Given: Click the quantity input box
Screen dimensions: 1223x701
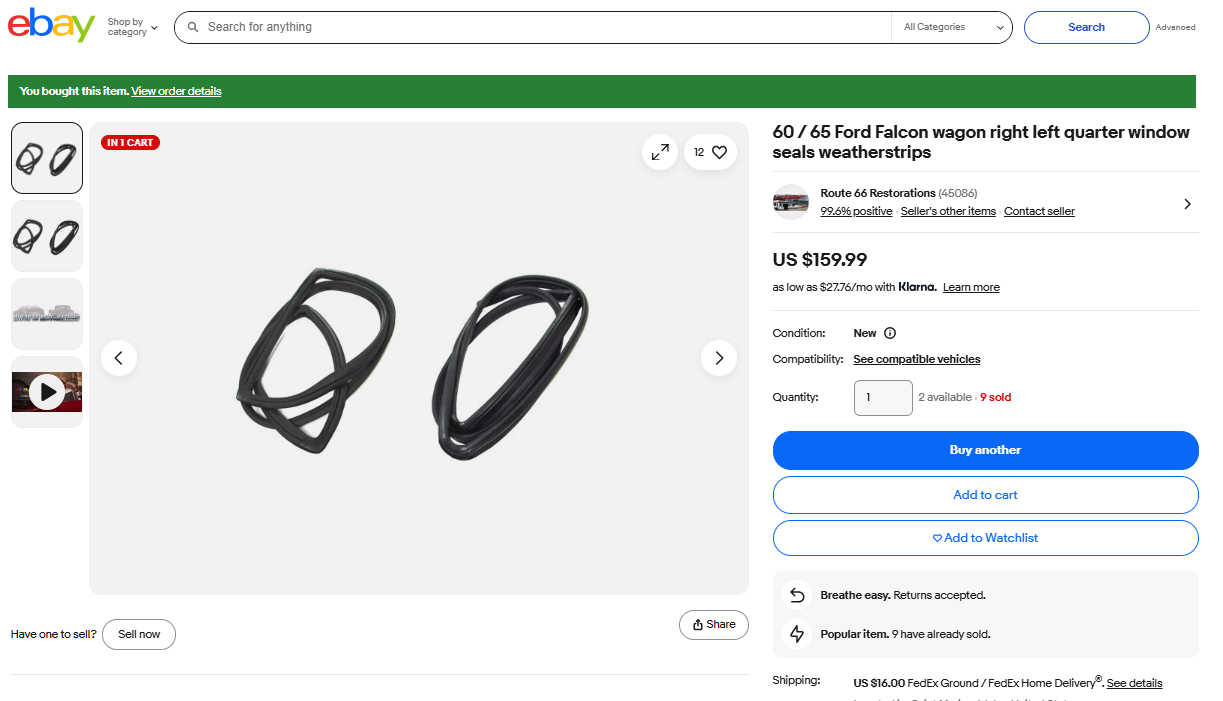Looking at the screenshot, I should pos(883,398).
